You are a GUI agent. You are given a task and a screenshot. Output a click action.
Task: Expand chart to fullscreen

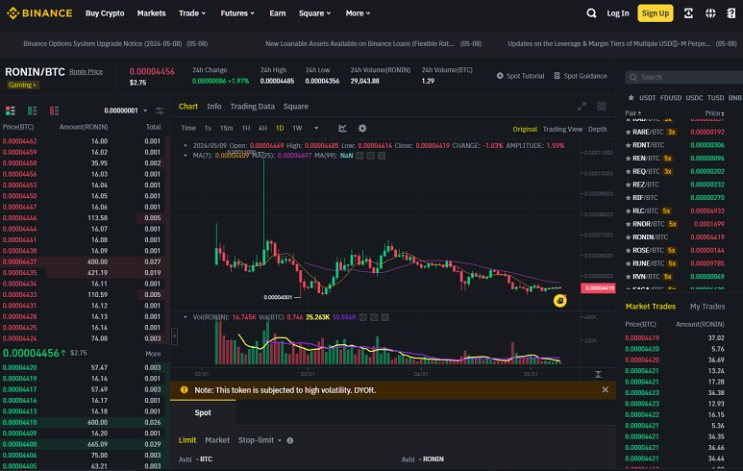pos(581,107)
